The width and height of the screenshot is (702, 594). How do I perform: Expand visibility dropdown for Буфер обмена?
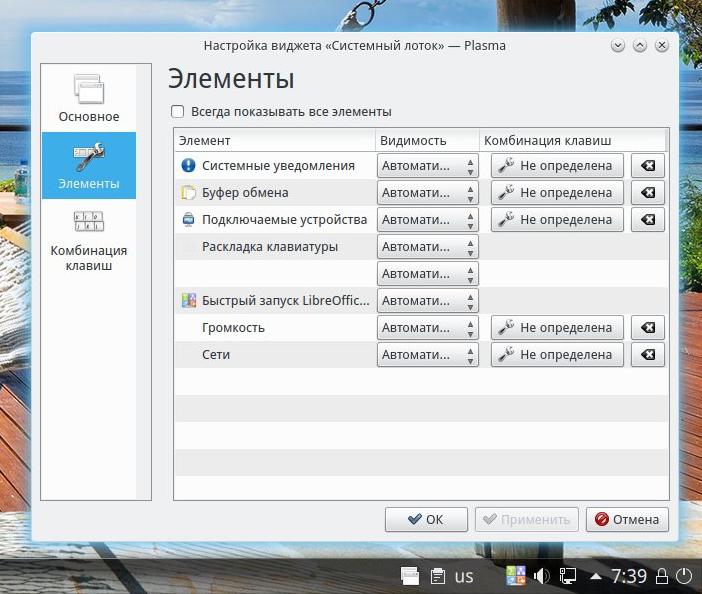point(427,193)
